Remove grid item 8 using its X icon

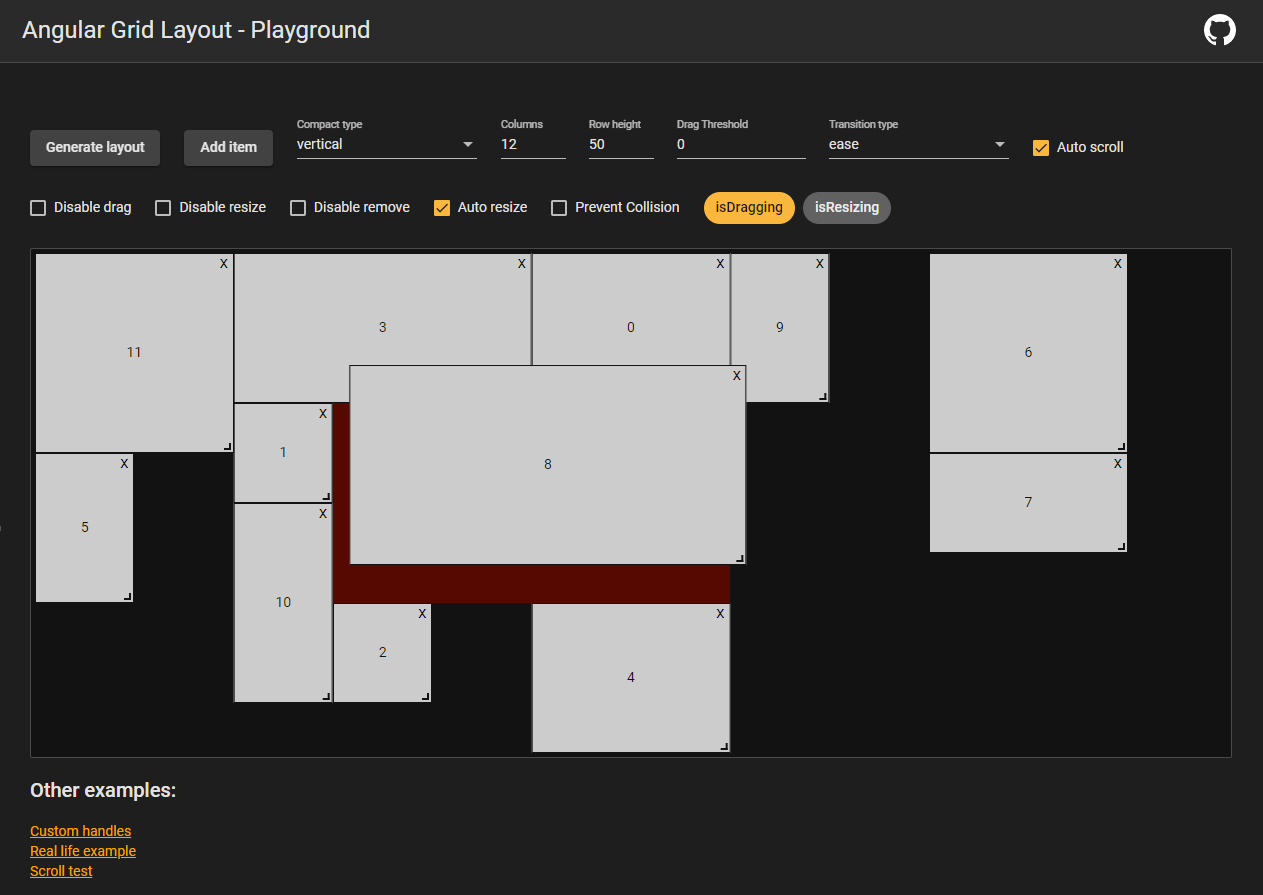[x=737, y=375]
